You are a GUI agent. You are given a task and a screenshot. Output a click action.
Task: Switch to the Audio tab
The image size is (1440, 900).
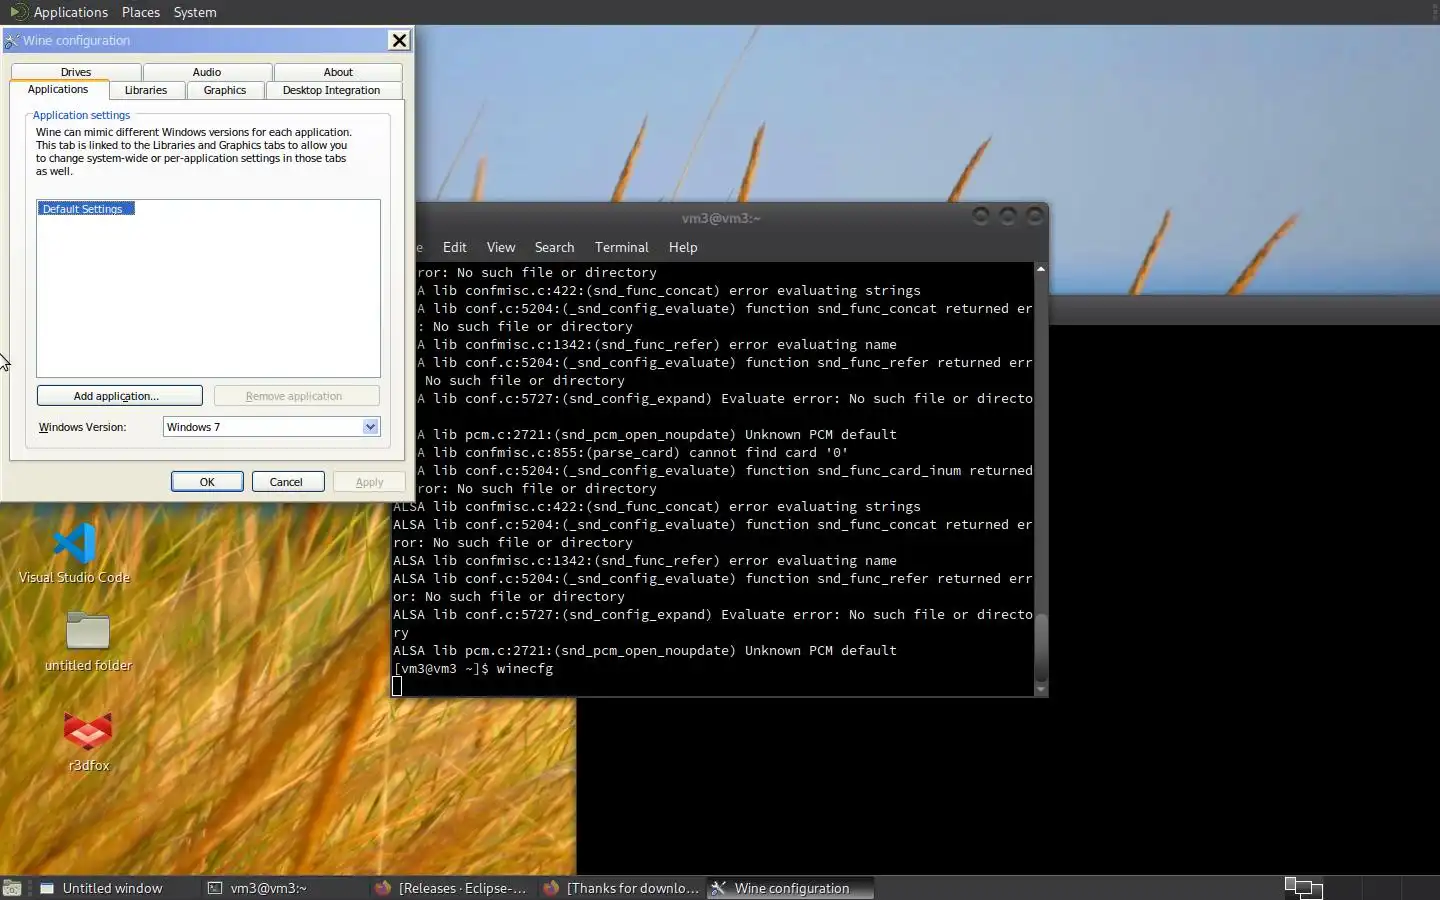coord(207,72)
